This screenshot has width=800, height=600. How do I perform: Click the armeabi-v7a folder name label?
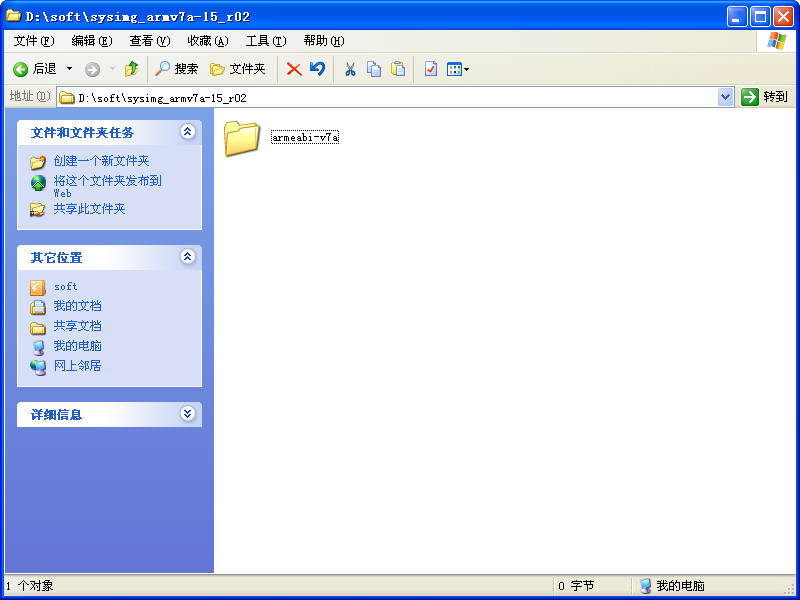click(305, 137)
